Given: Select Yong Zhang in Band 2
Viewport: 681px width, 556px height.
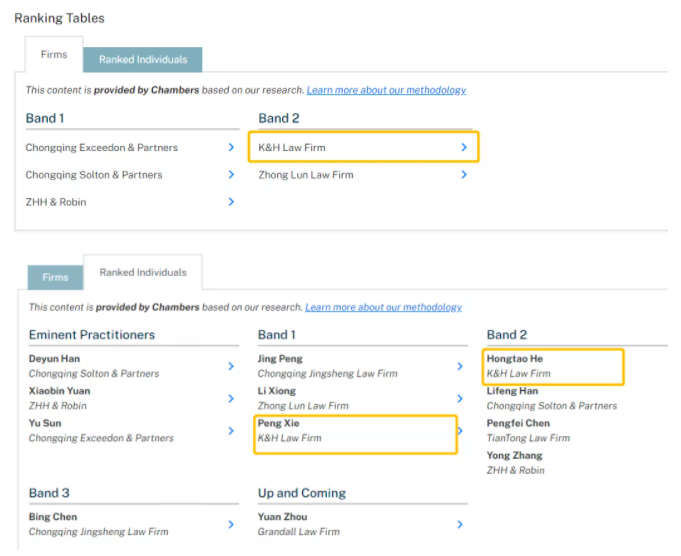Looking at the screenshot, I should tap(514, 455).
